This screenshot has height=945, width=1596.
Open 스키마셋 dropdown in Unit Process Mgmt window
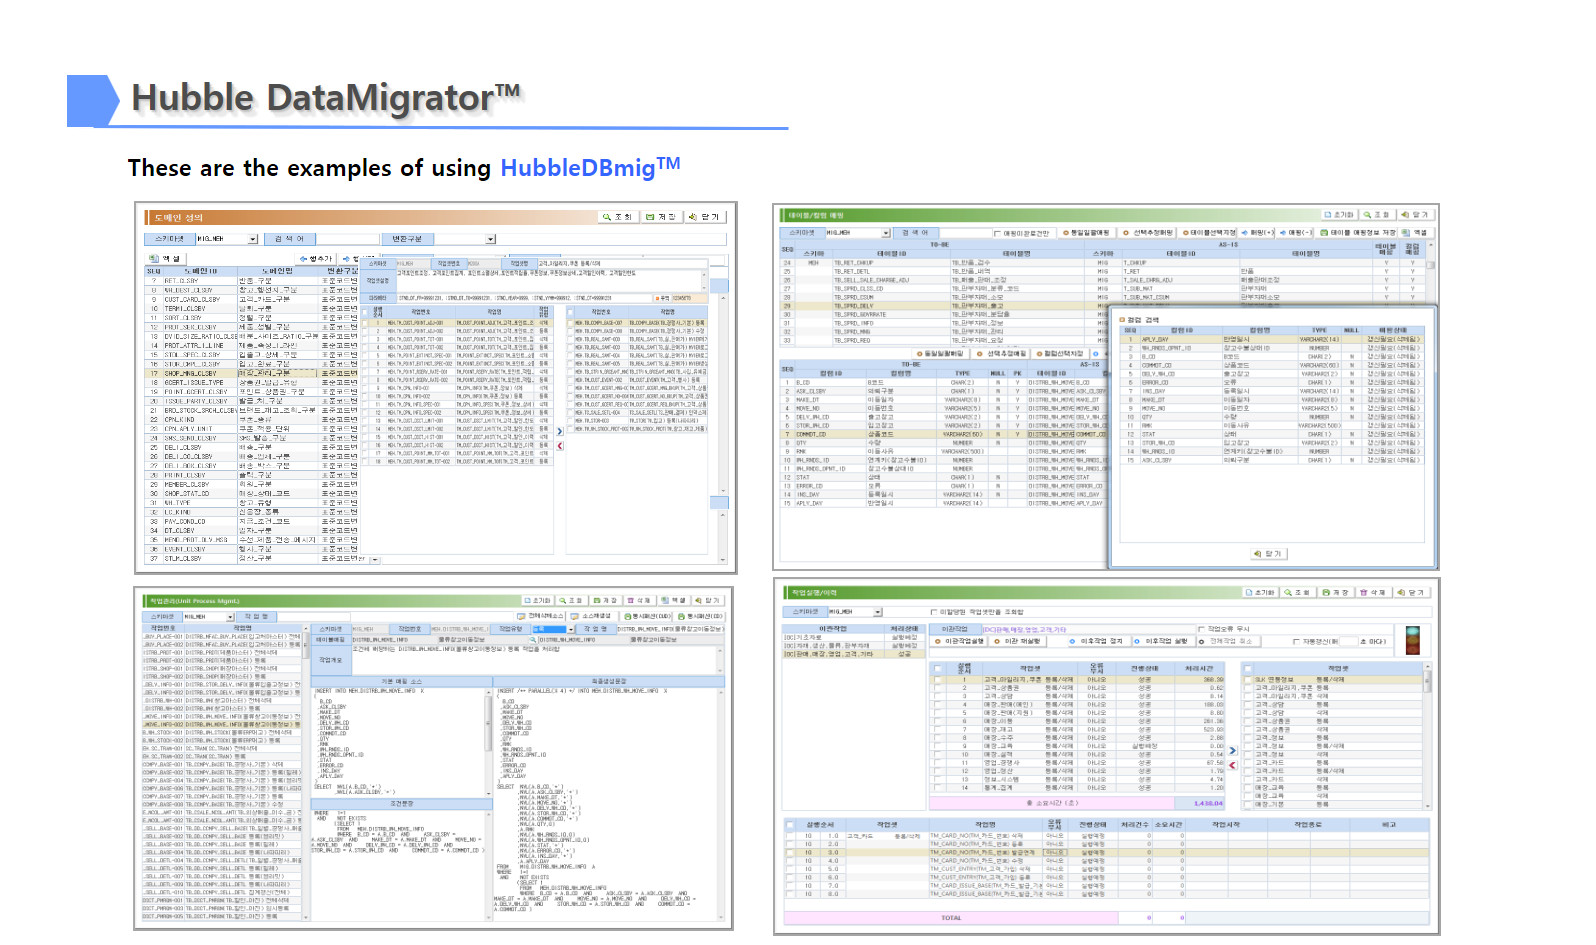pyautogui.click(x=230, y=617)
